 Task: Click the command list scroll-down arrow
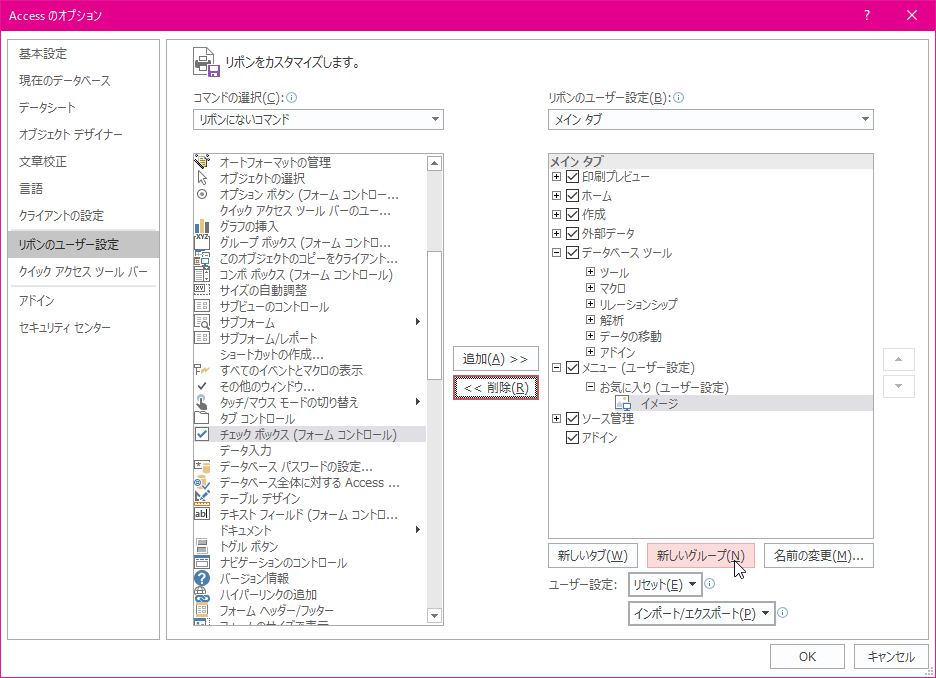(x=435, y=615)
